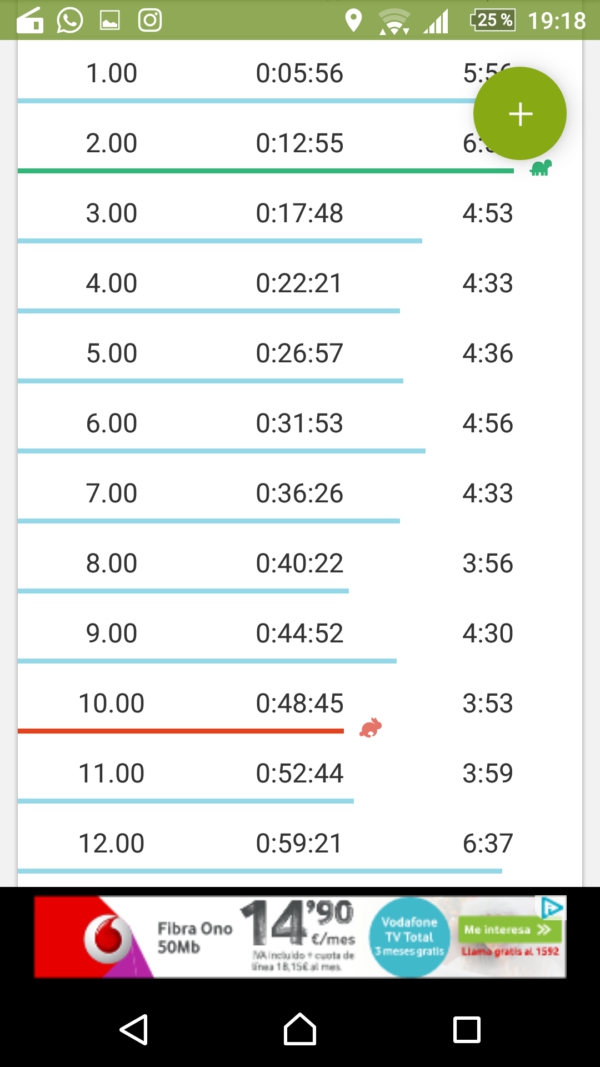
Task: Select the 10.00 km lap row
Action: [x=300, y=703]
